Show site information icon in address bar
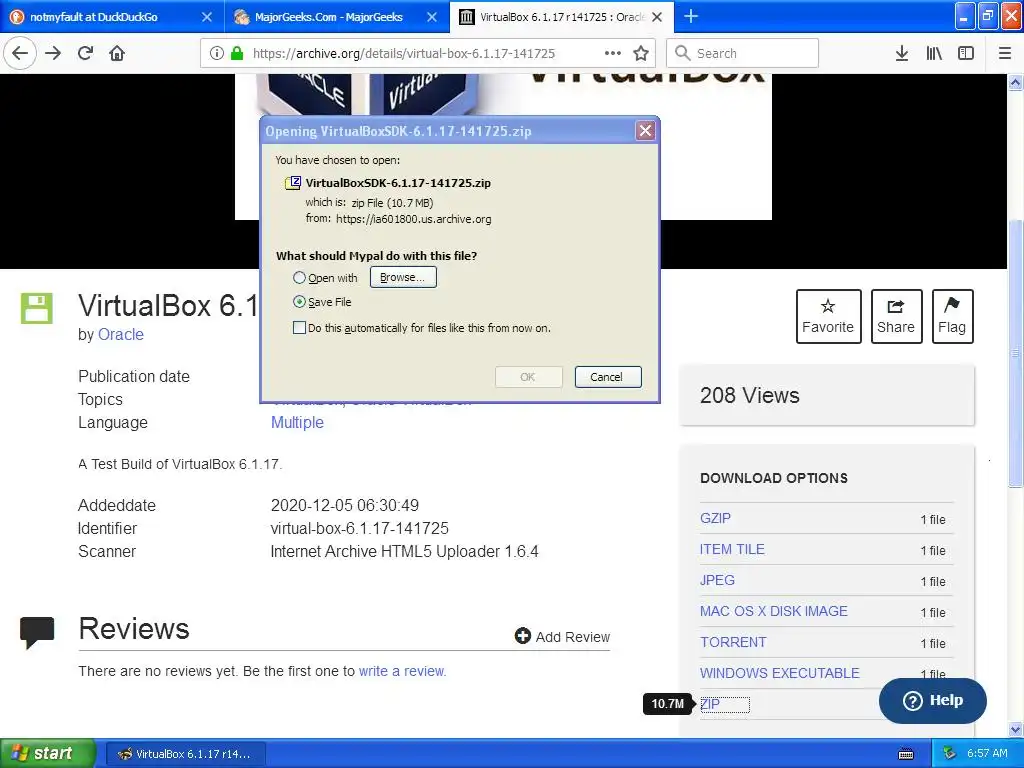 click(x=216, y=53)
